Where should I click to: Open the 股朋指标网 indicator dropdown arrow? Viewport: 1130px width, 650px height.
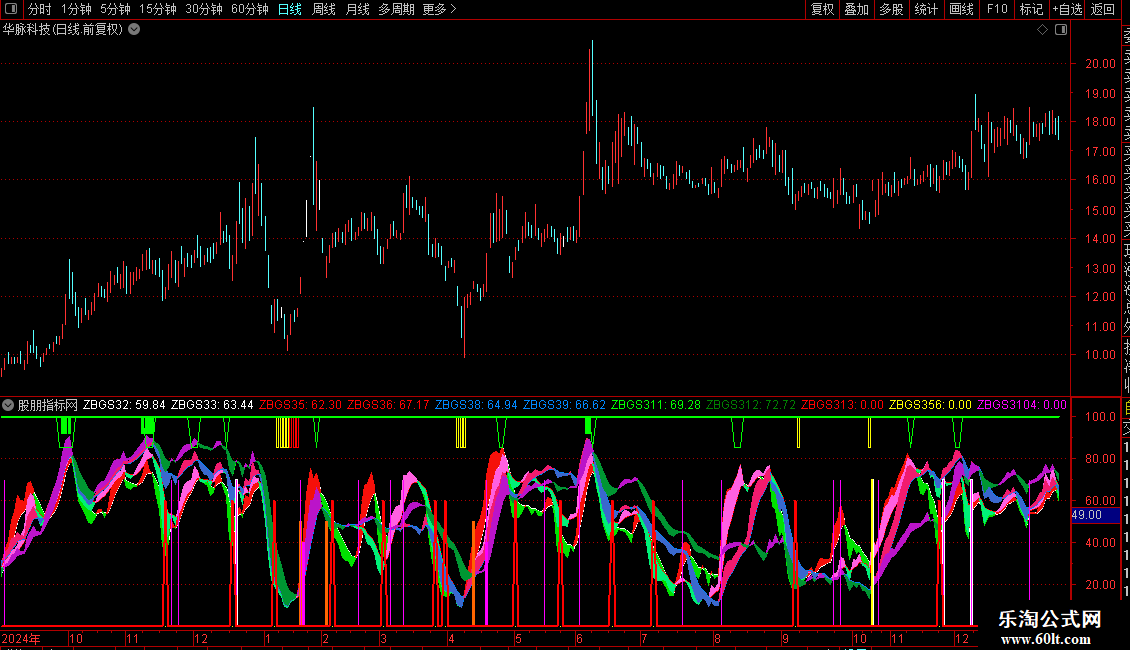pyautogui.click(x=8, y=405)
